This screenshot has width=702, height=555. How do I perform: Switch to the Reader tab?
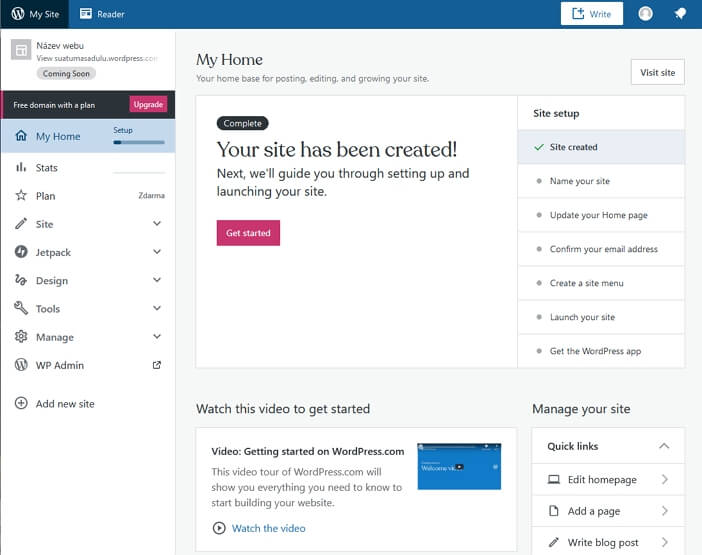[102, 14]
